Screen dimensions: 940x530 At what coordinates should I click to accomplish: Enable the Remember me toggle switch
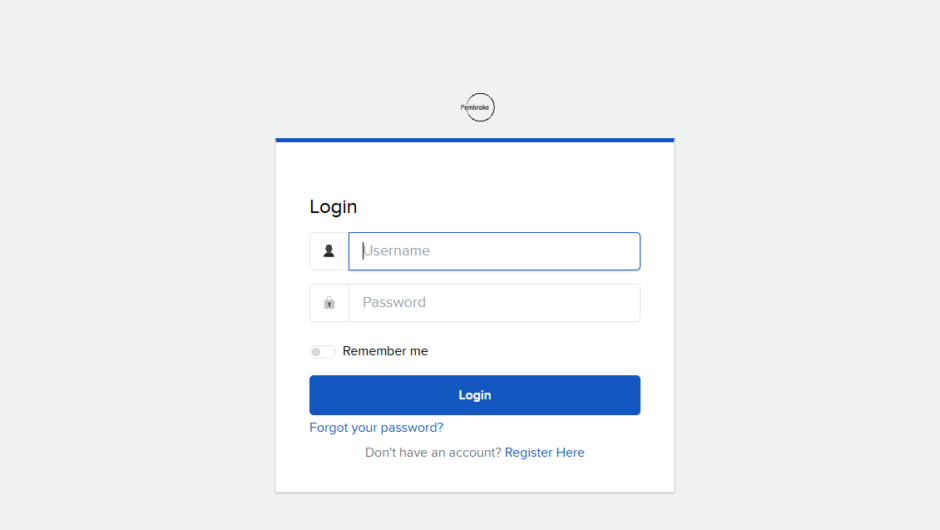pyautogui.click(x=322, y=352)
